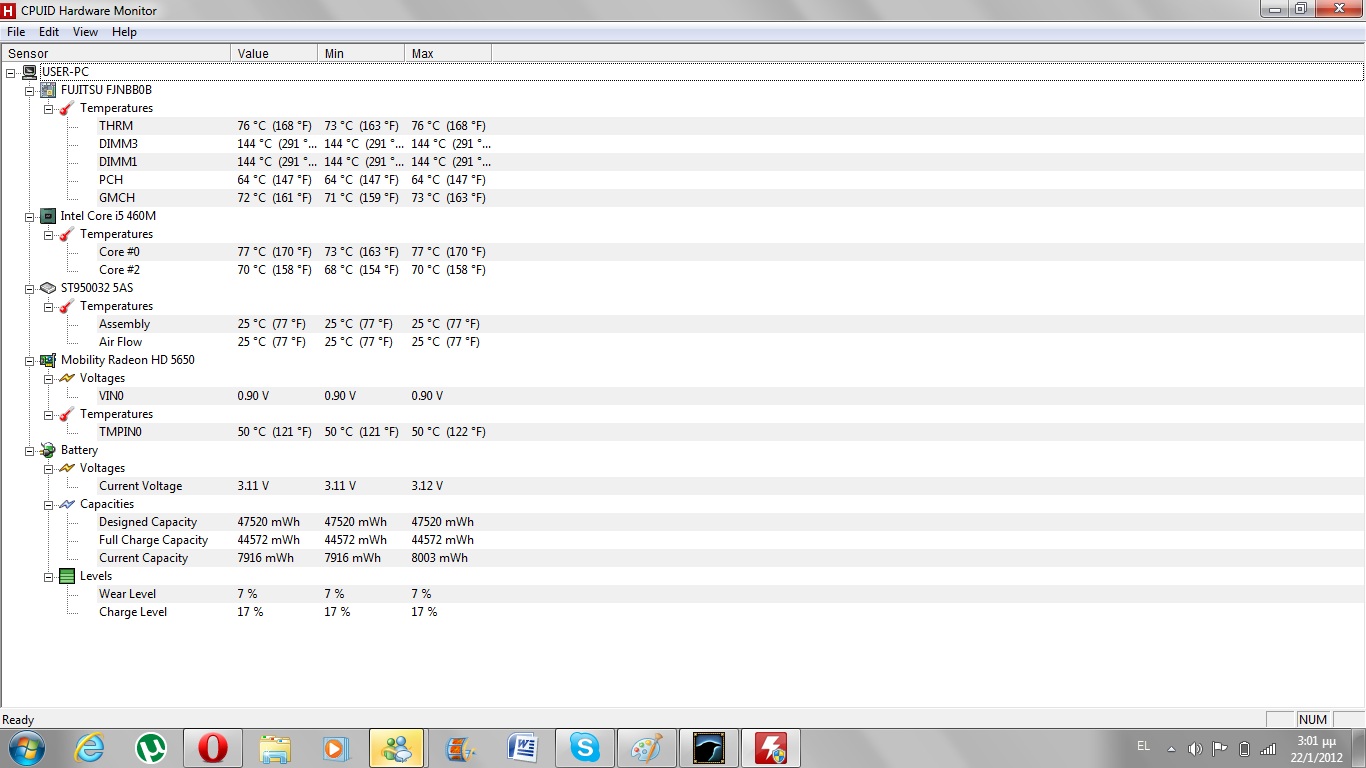Open Skype from the taskbar

[585, 747]
